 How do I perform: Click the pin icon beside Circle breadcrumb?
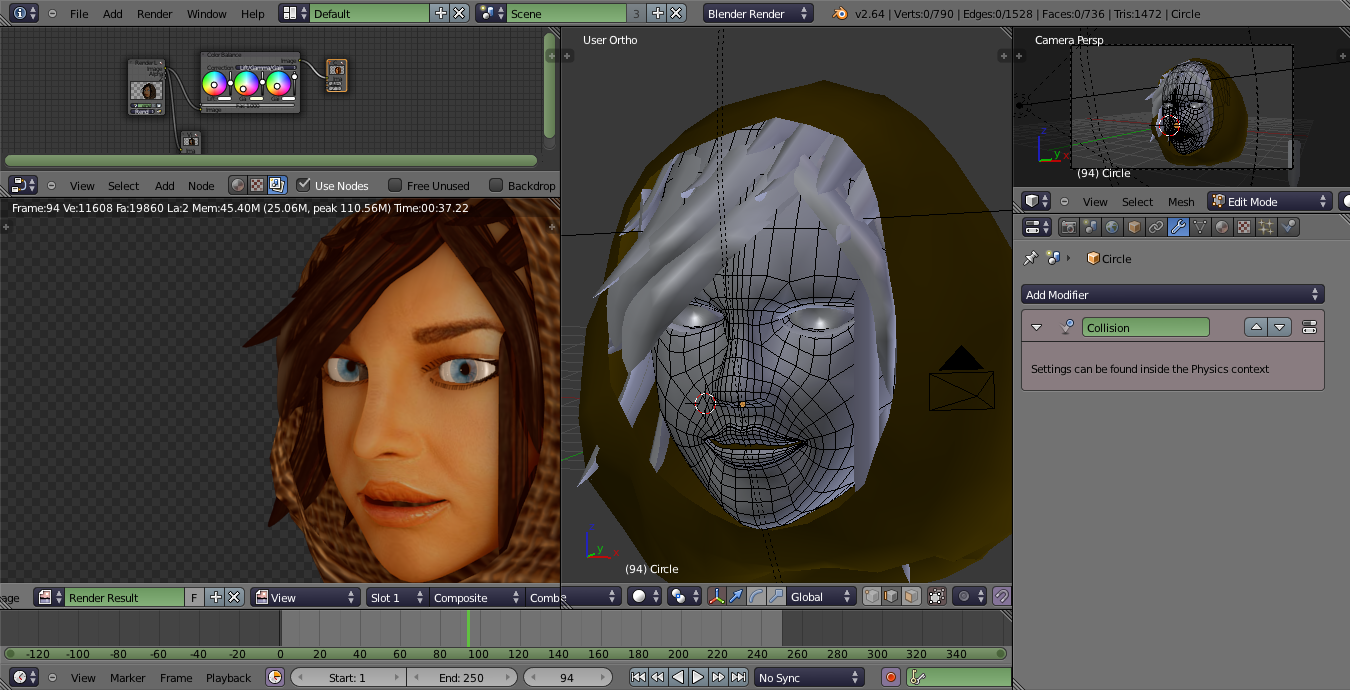[1031, 258]
